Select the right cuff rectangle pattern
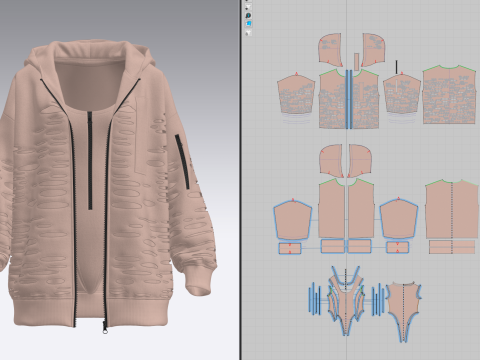480x360 pixels. (x=397, y=247)
